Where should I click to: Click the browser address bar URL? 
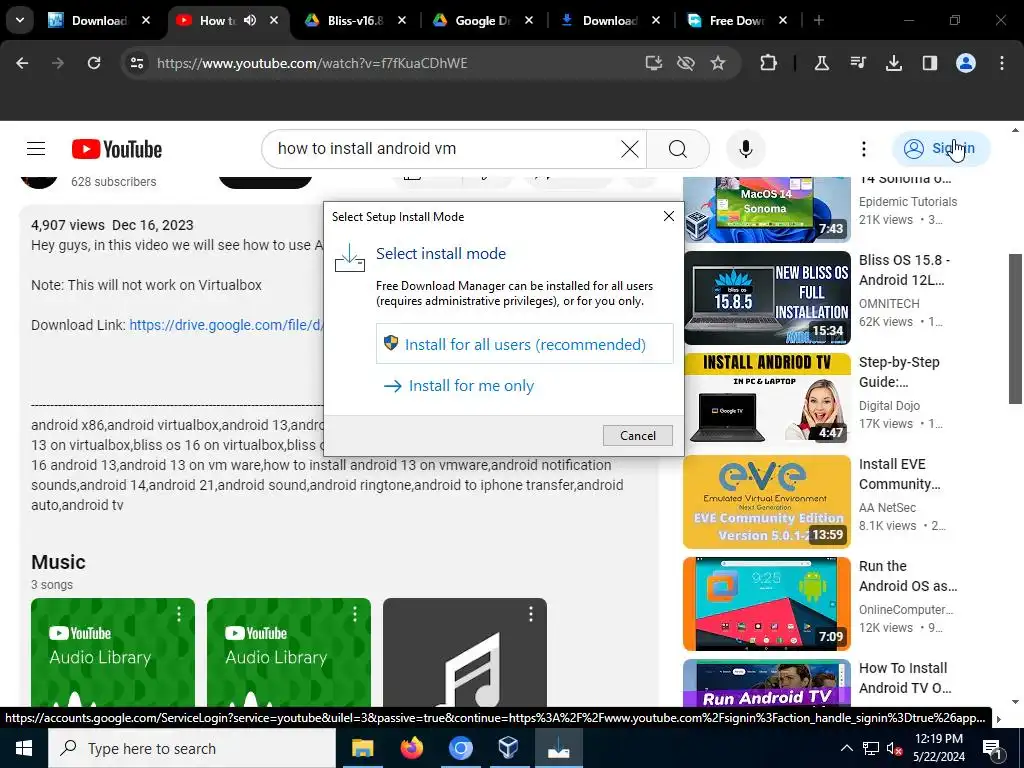[312, 63]
